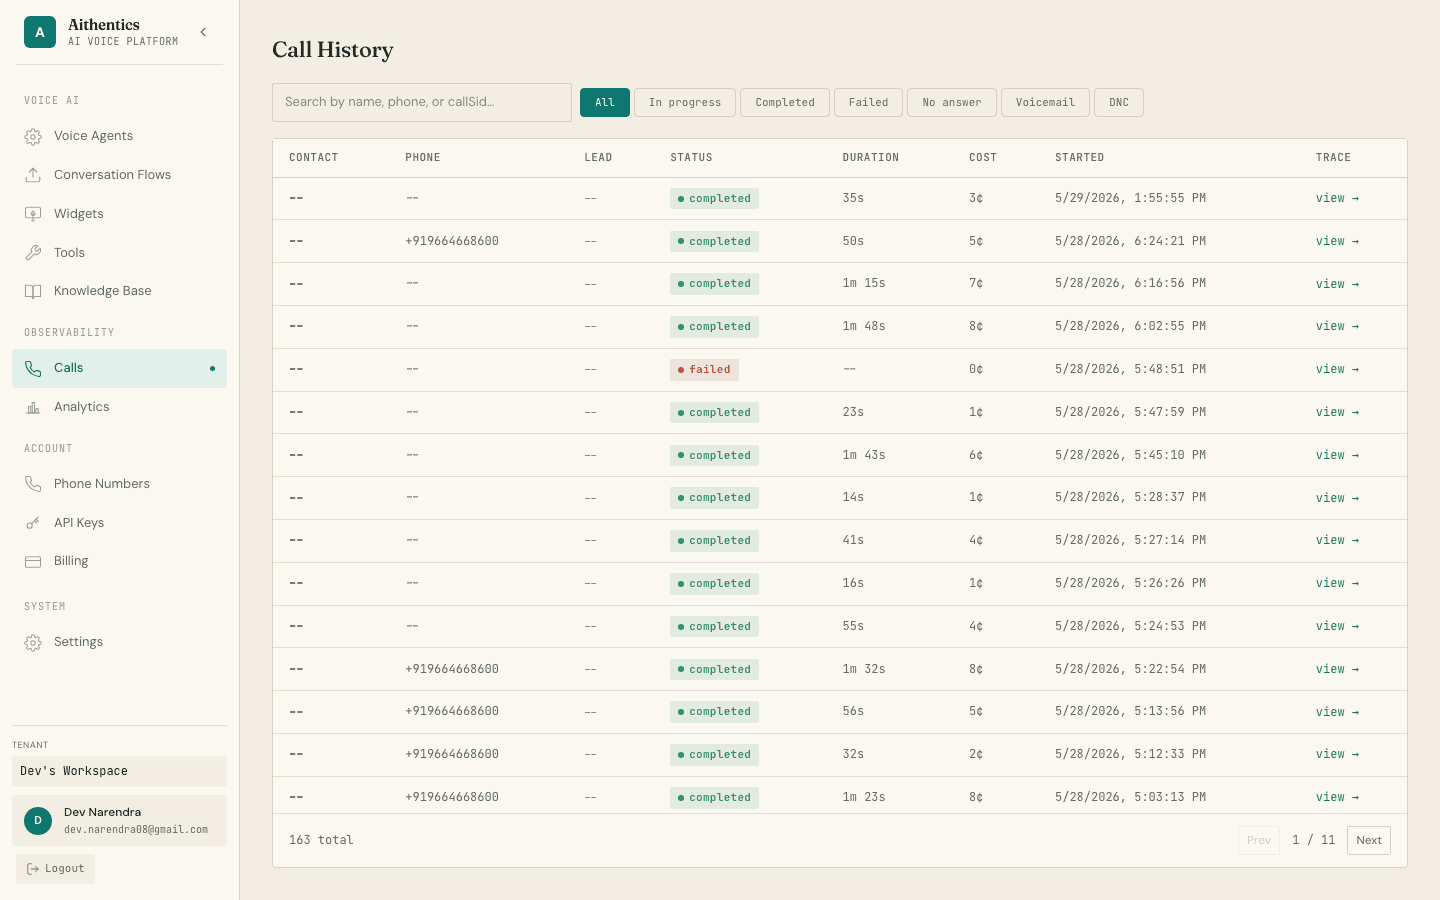Click the STARTED column header
Viewport: 1440px width, 900px height.
click(1079, 158)
